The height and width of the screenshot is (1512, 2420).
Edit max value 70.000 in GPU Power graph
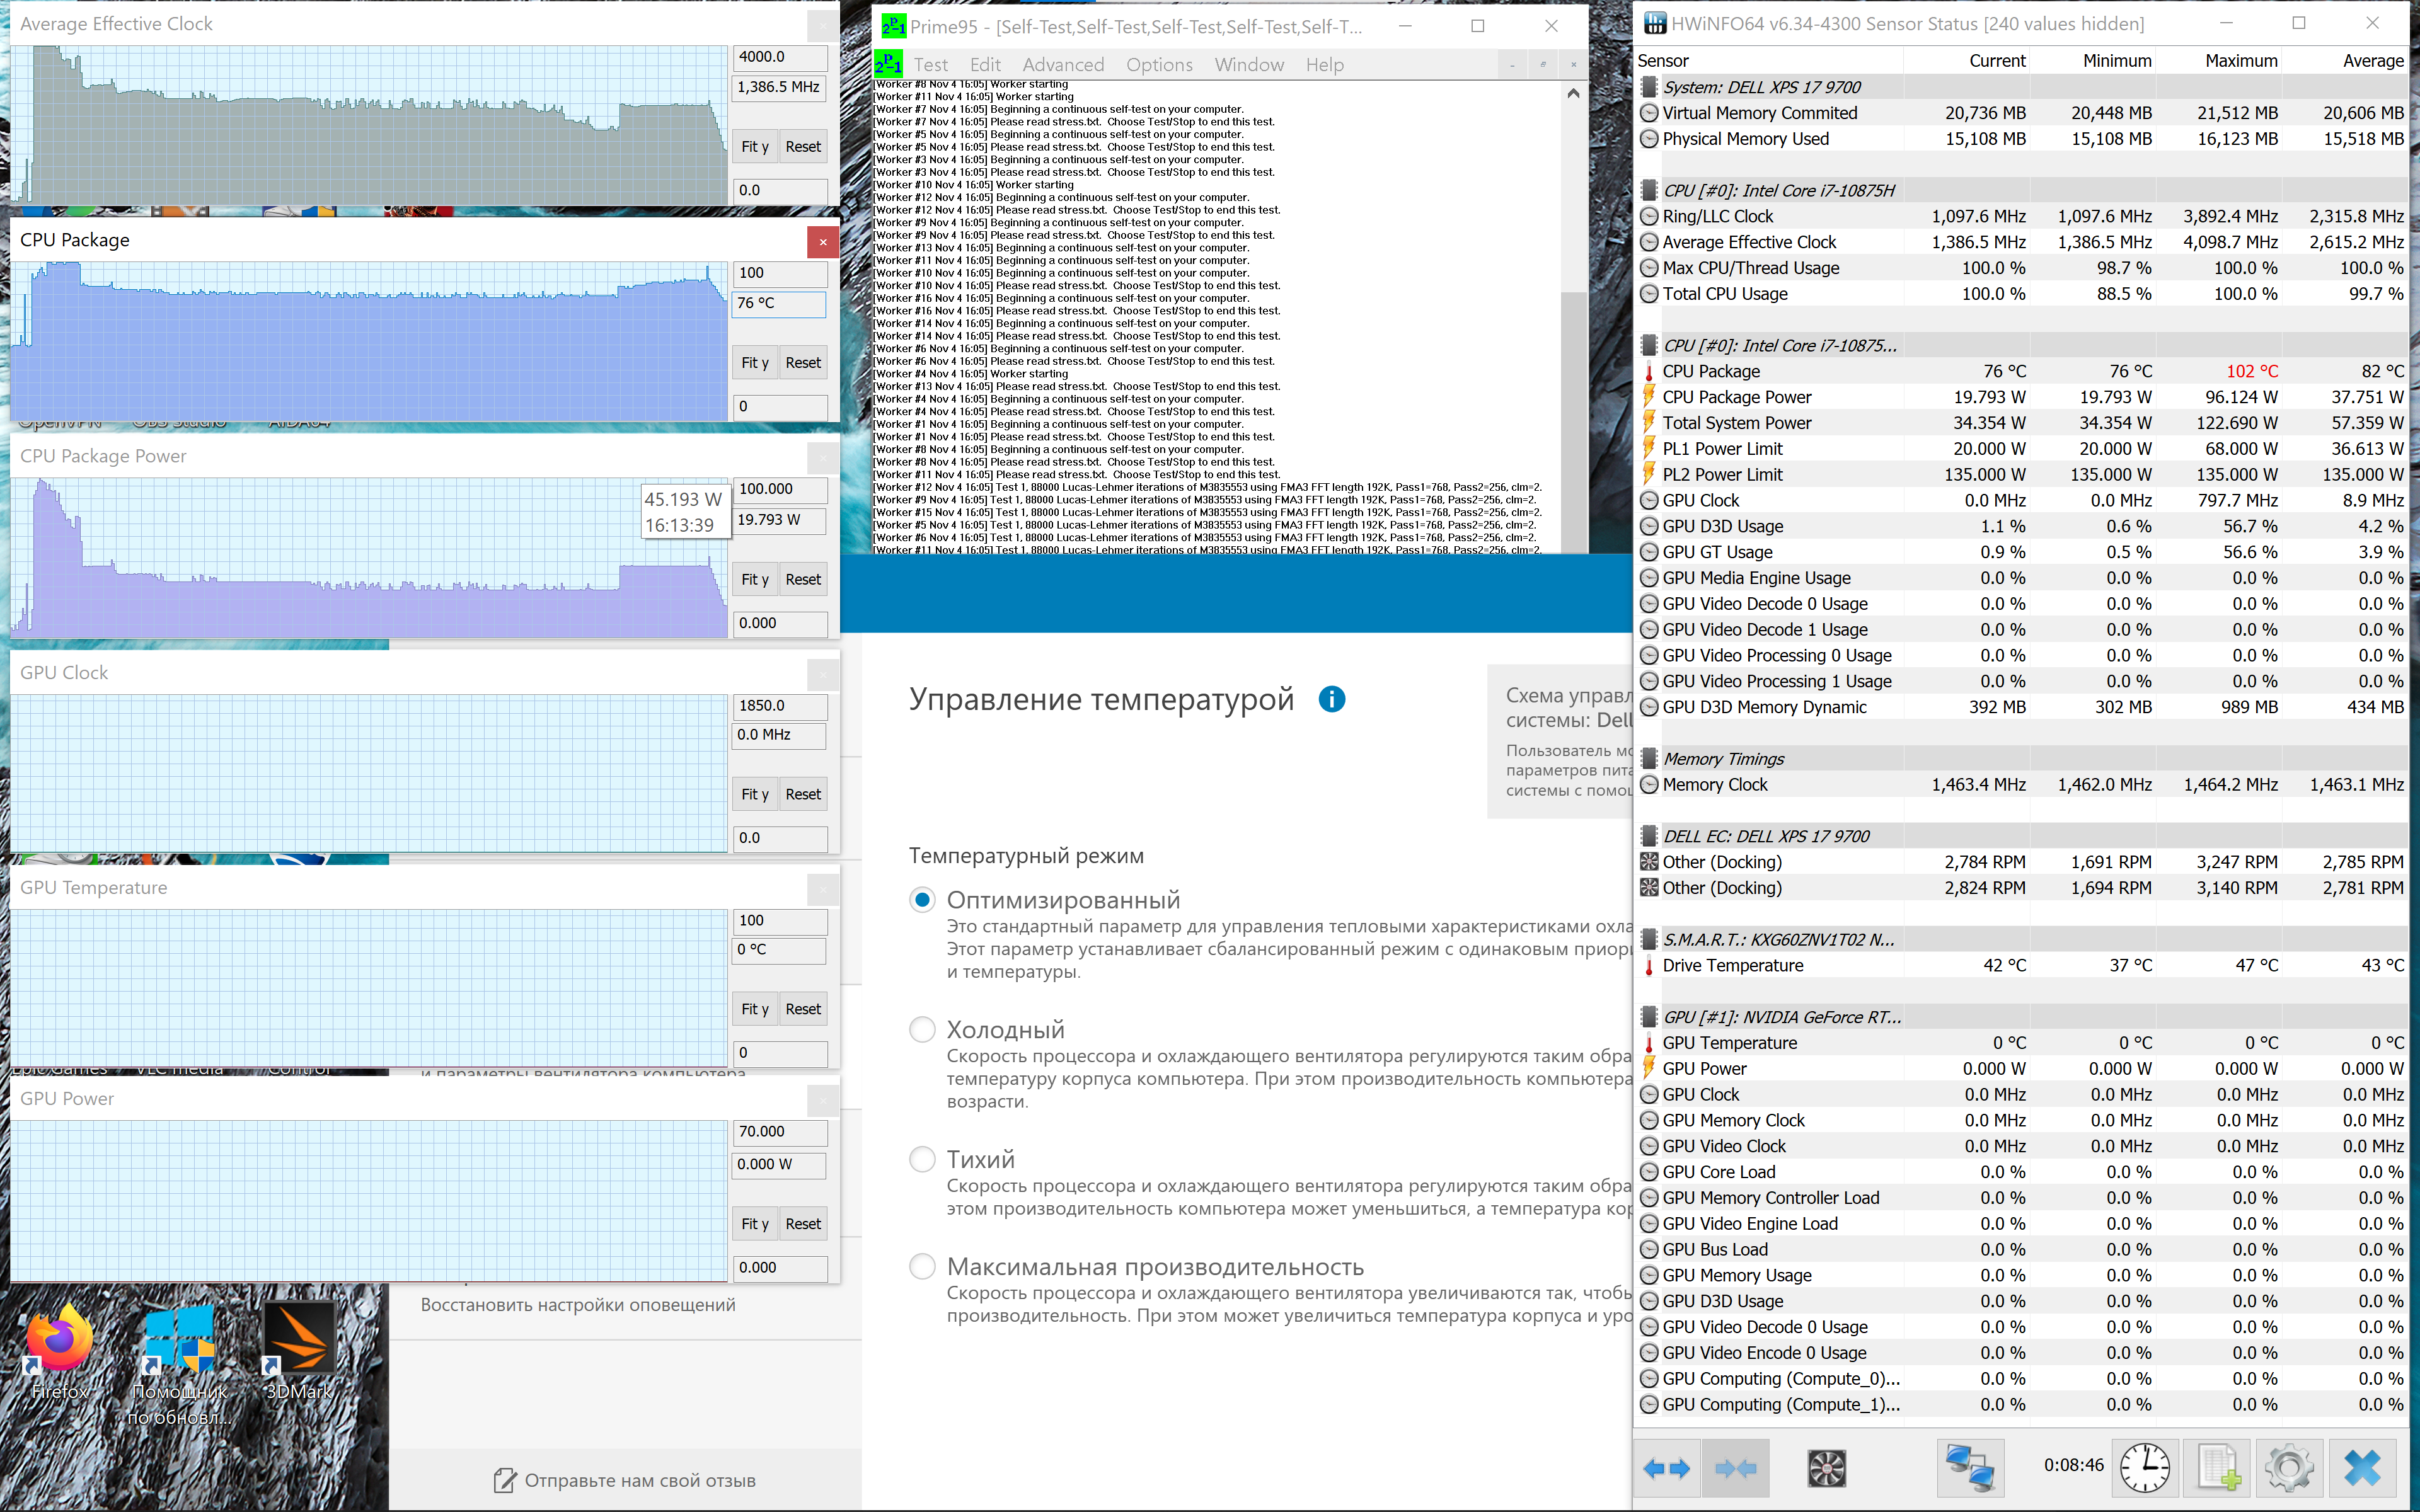(x=780, y=1132)
